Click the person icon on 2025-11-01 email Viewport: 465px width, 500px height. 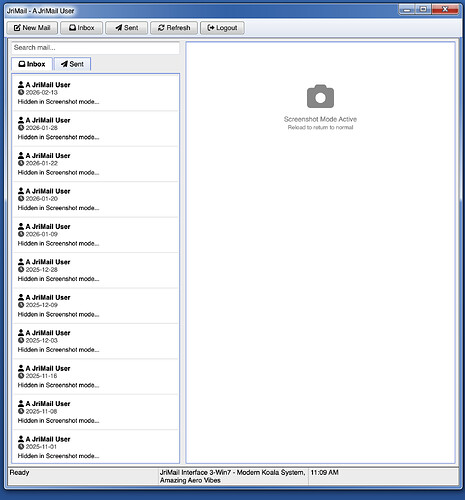[21, 439]
